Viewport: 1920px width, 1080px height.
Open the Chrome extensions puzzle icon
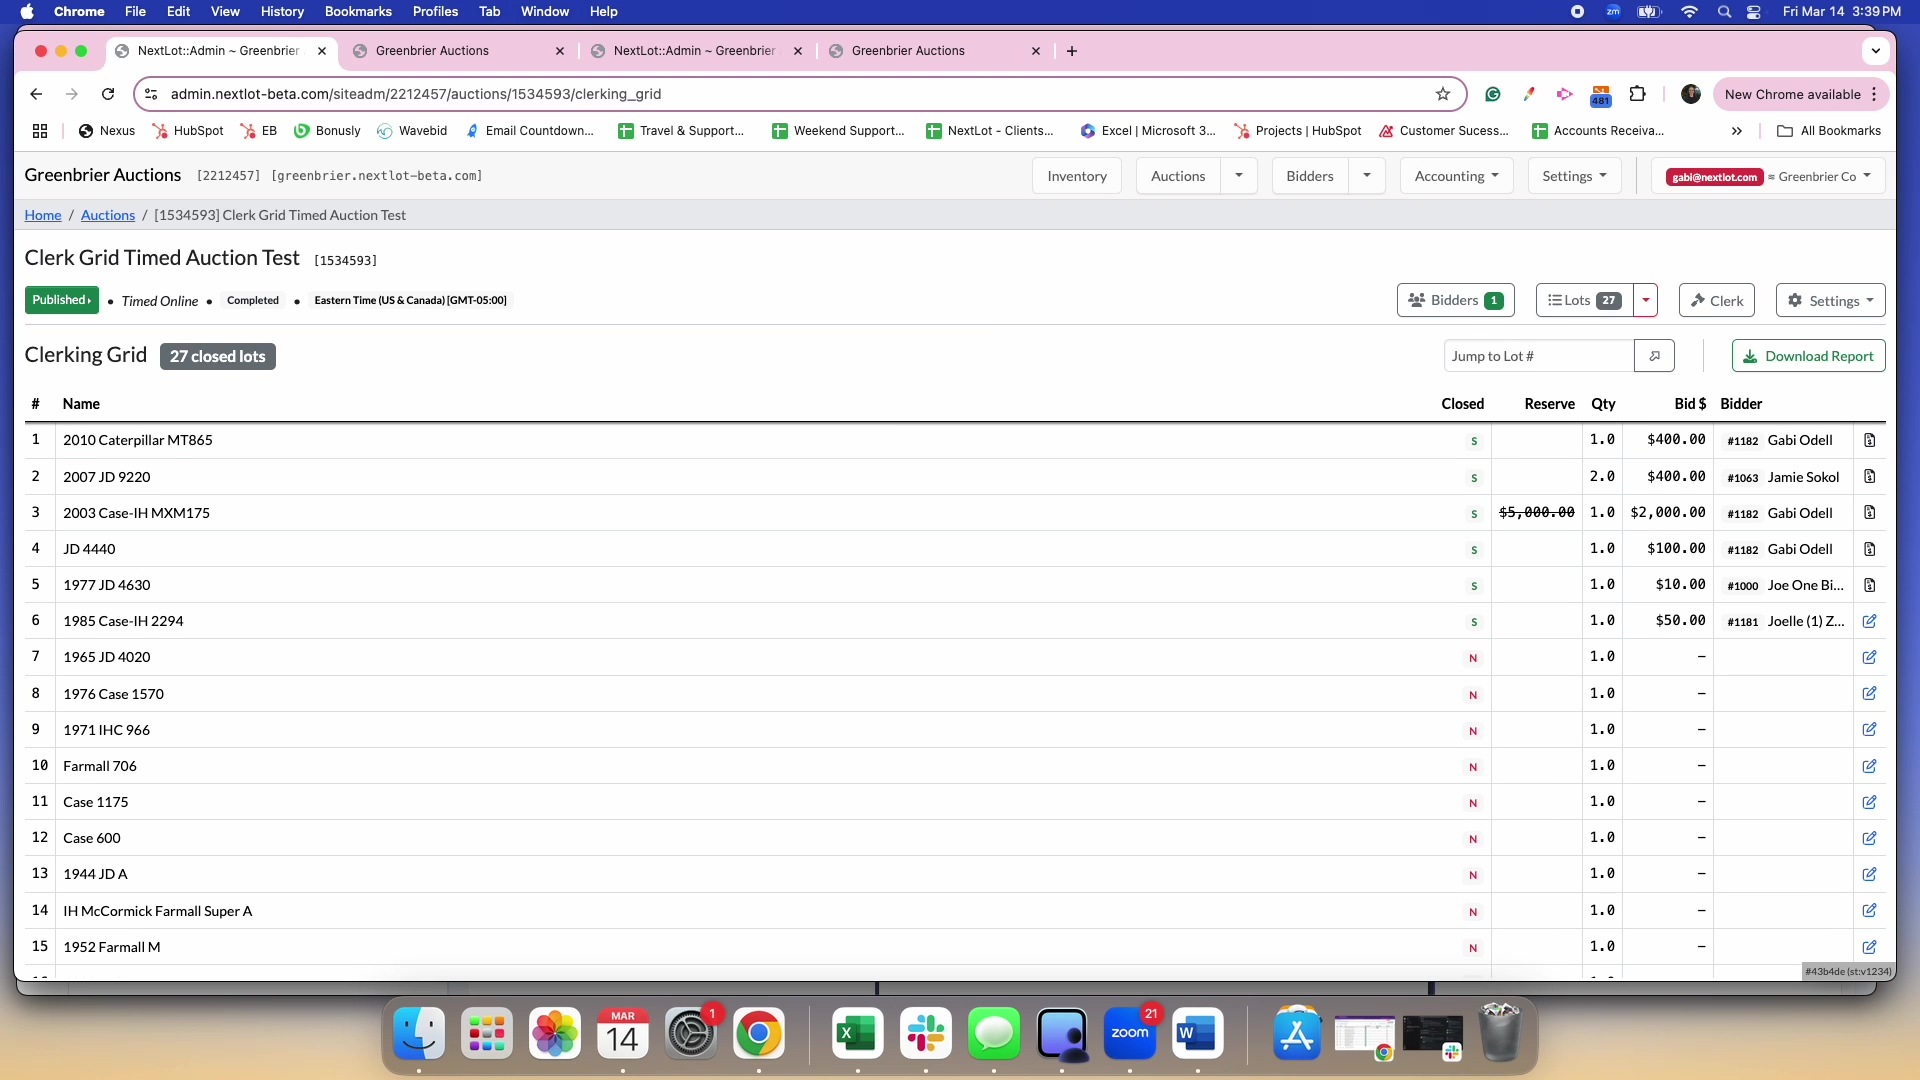click(x=1638, y=94)
